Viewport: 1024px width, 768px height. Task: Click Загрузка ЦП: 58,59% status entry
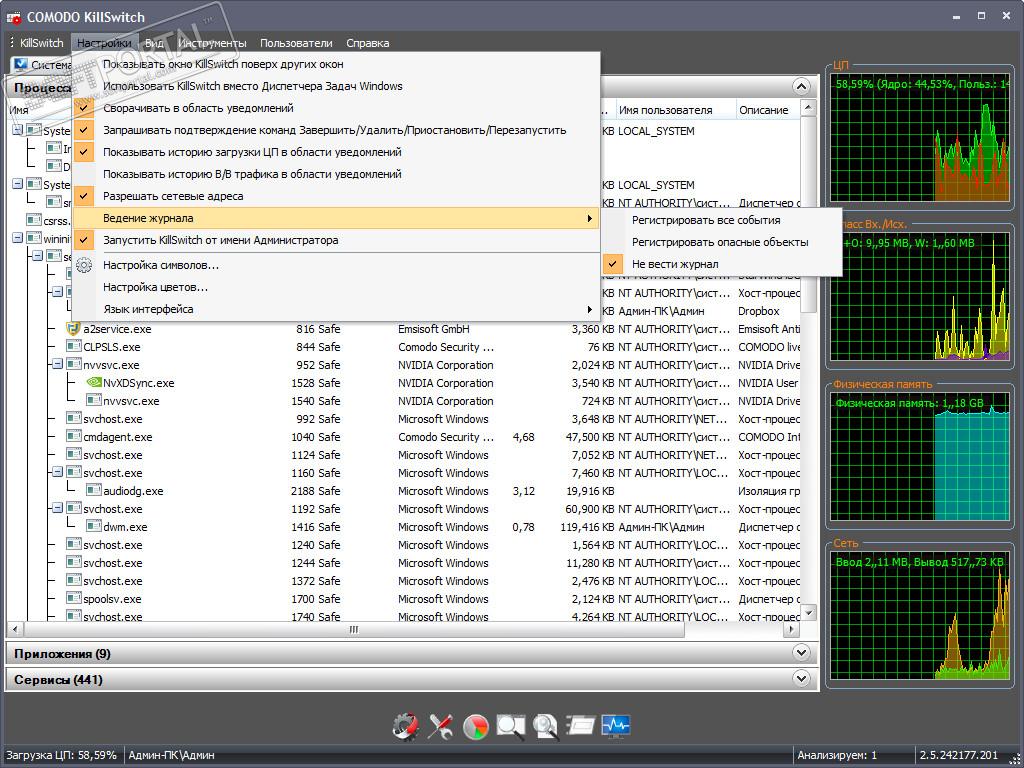[61, 755]
